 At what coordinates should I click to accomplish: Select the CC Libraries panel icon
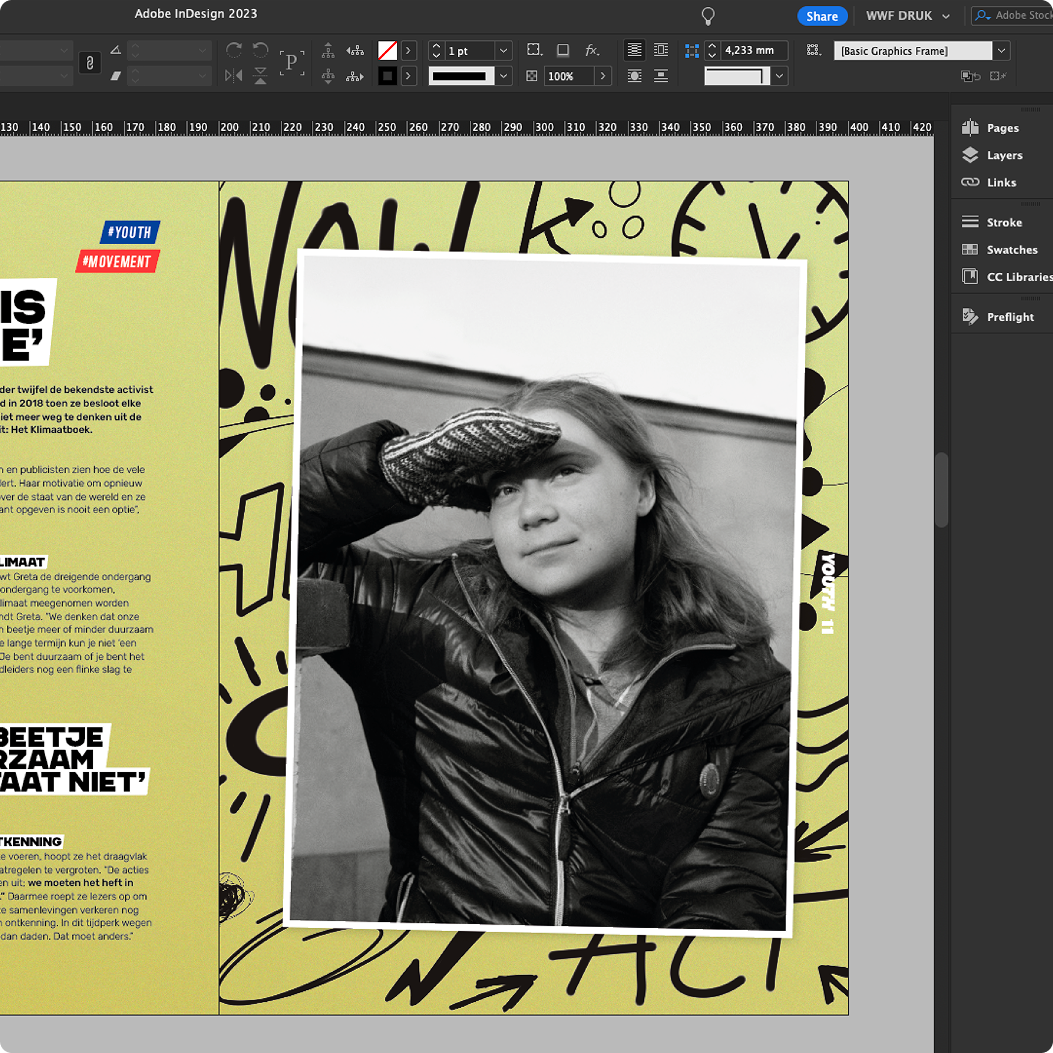coord(970,277)
